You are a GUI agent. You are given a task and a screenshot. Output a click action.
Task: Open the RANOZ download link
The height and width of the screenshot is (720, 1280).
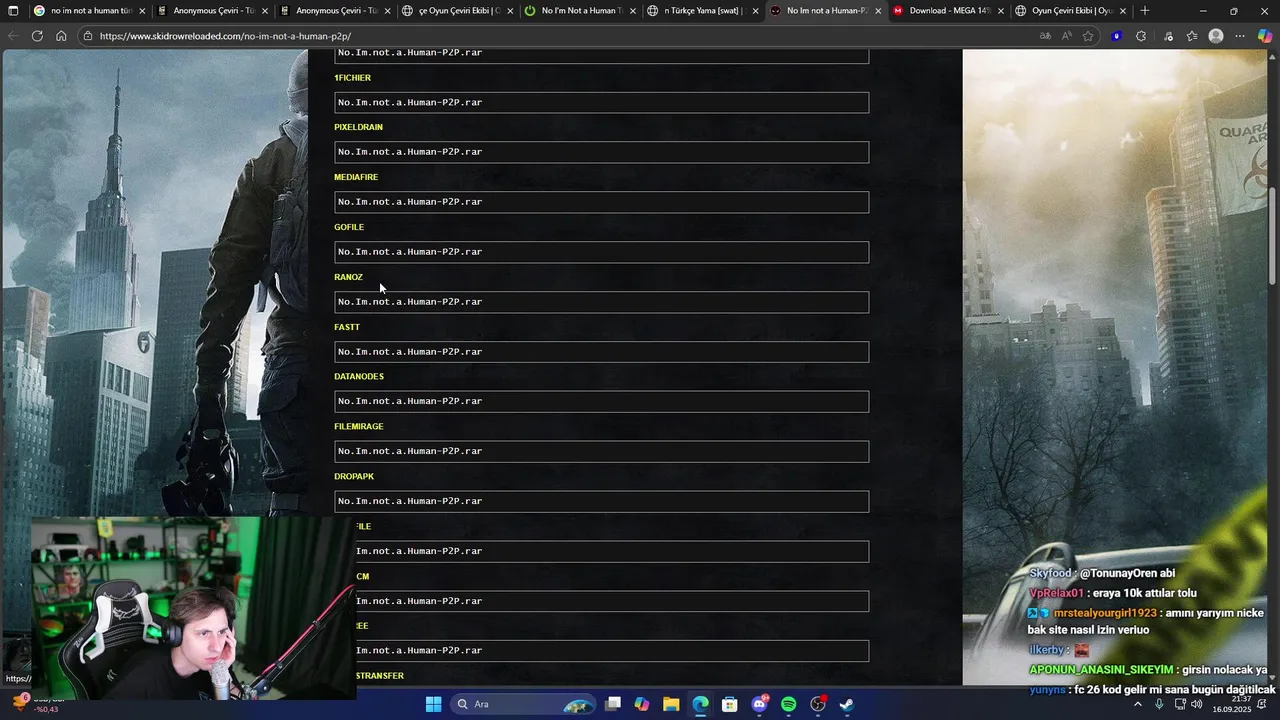(x=348, y=277)
